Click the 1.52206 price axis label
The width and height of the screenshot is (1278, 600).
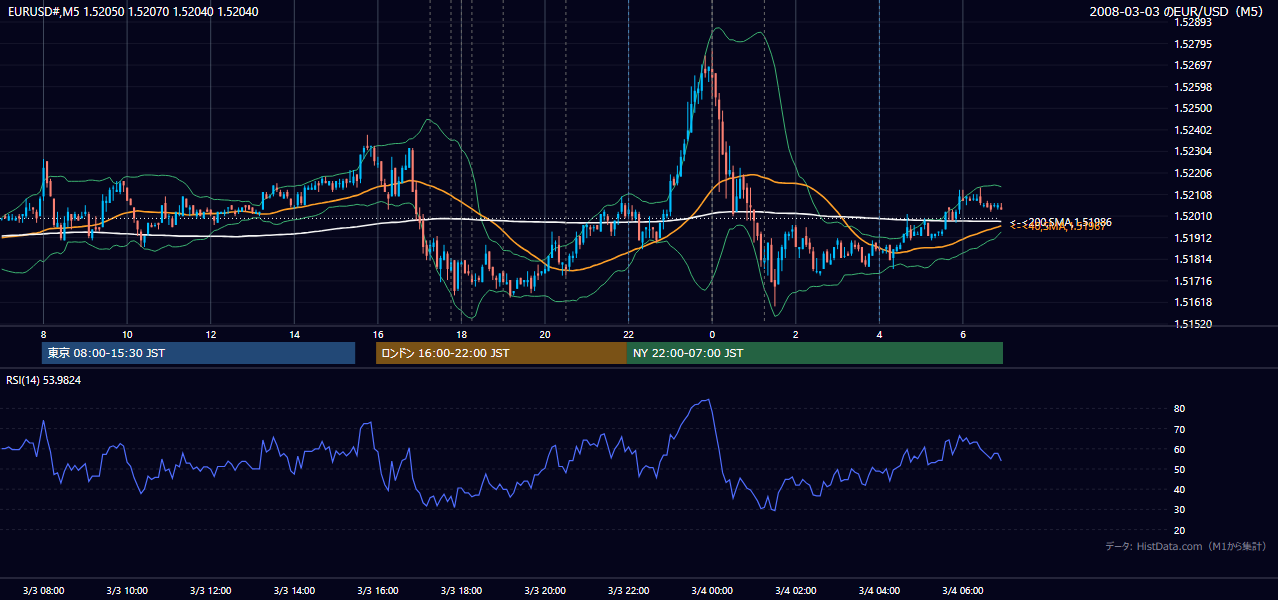pos(1193,173)
